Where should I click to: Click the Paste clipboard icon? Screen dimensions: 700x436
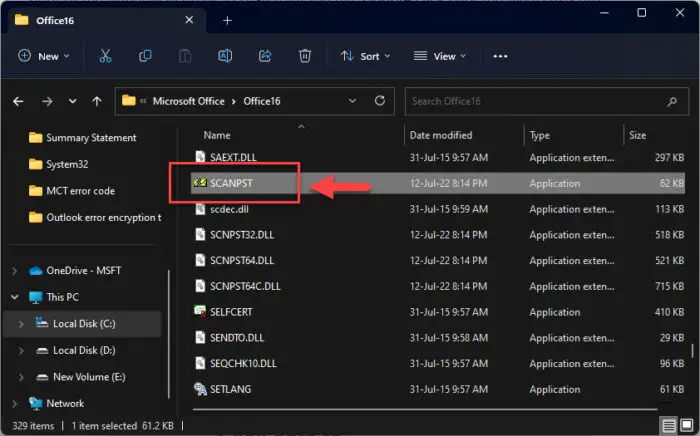pos(185,56)
